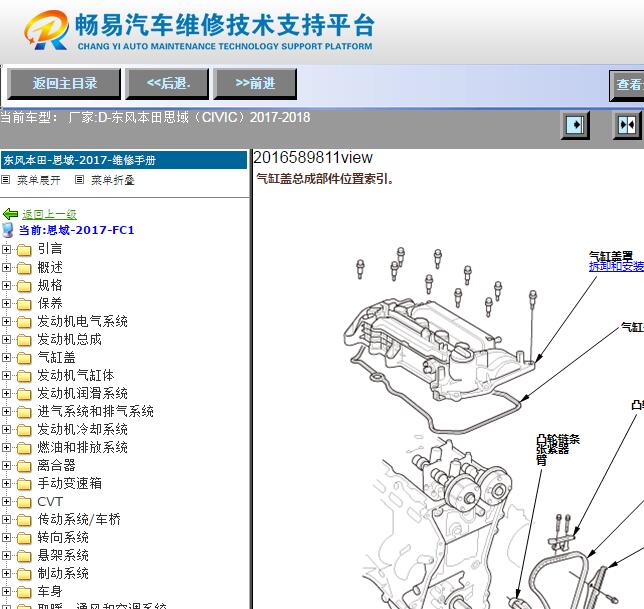644x609 pixels.
Task: Click the CVT folder icon
Action: (x=24, y=503)
